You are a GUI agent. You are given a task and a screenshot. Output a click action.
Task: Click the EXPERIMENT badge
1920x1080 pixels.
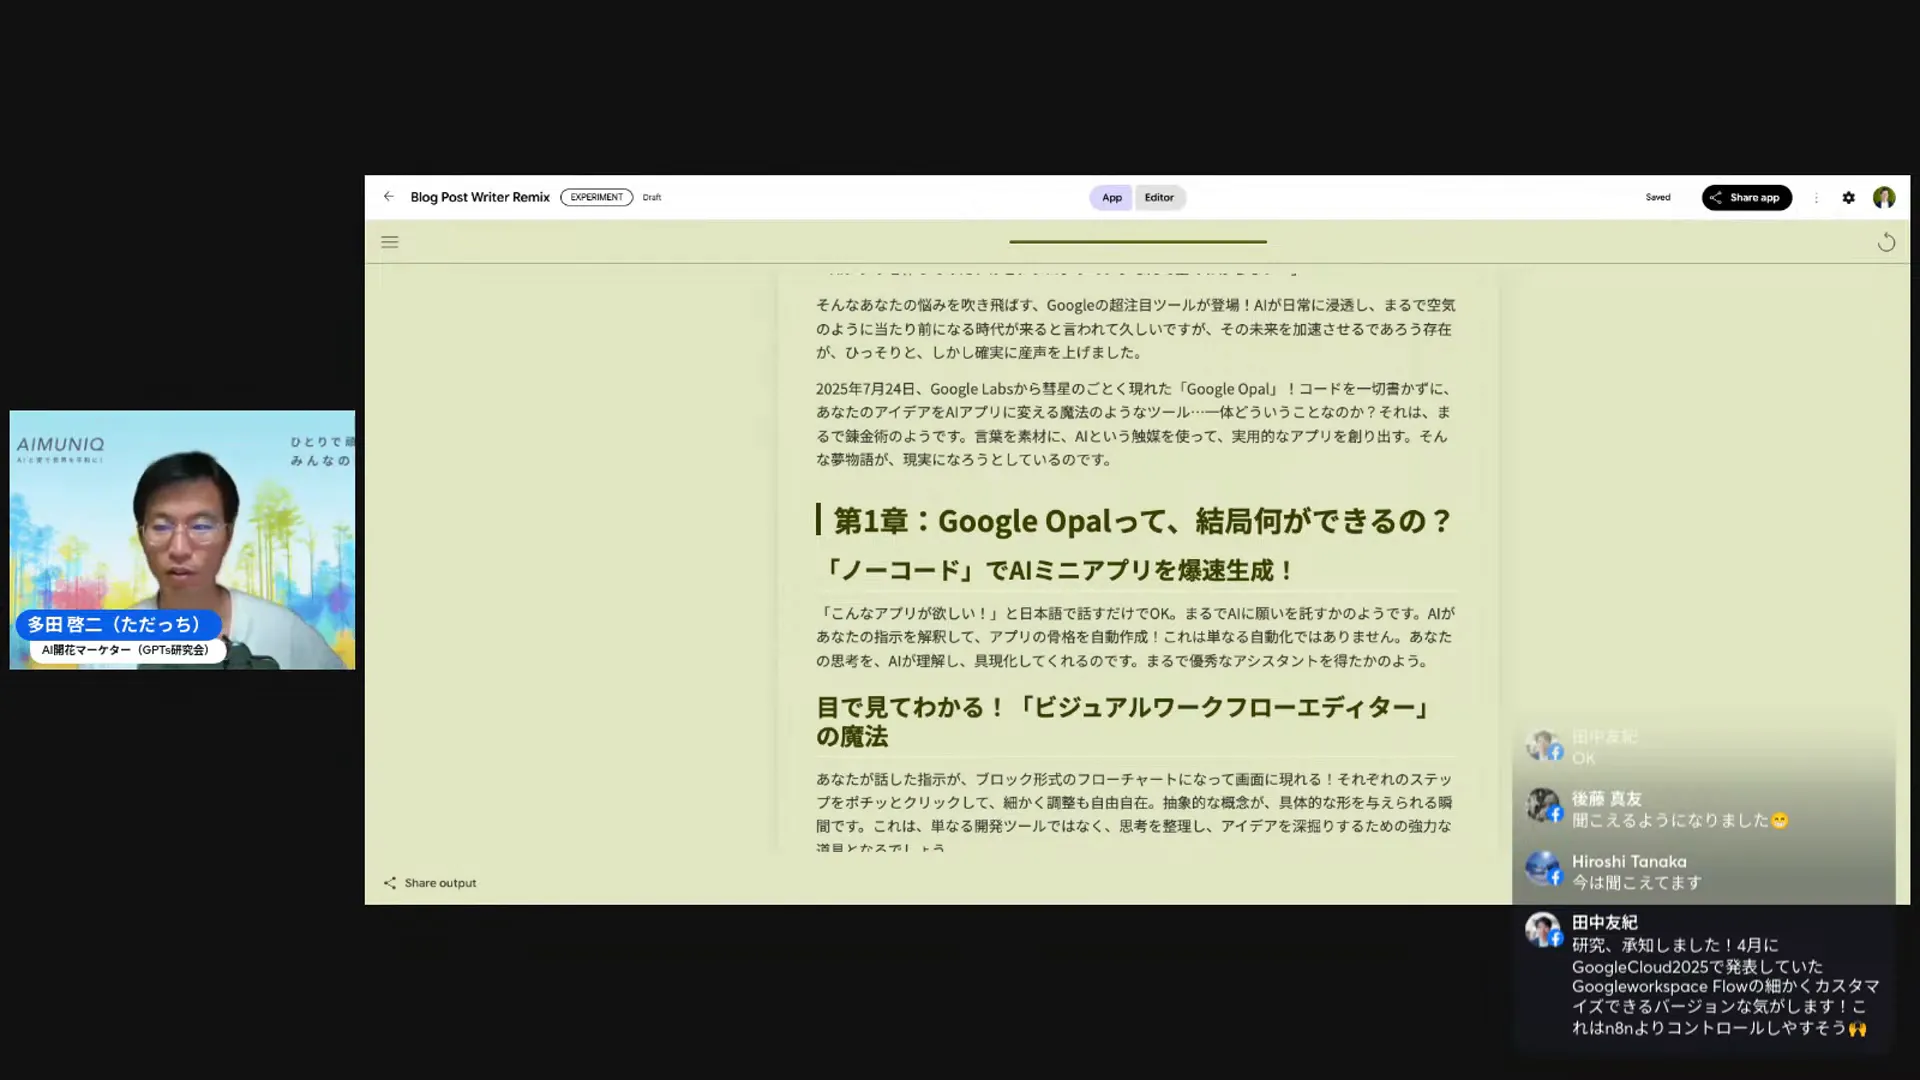(596, 197)
